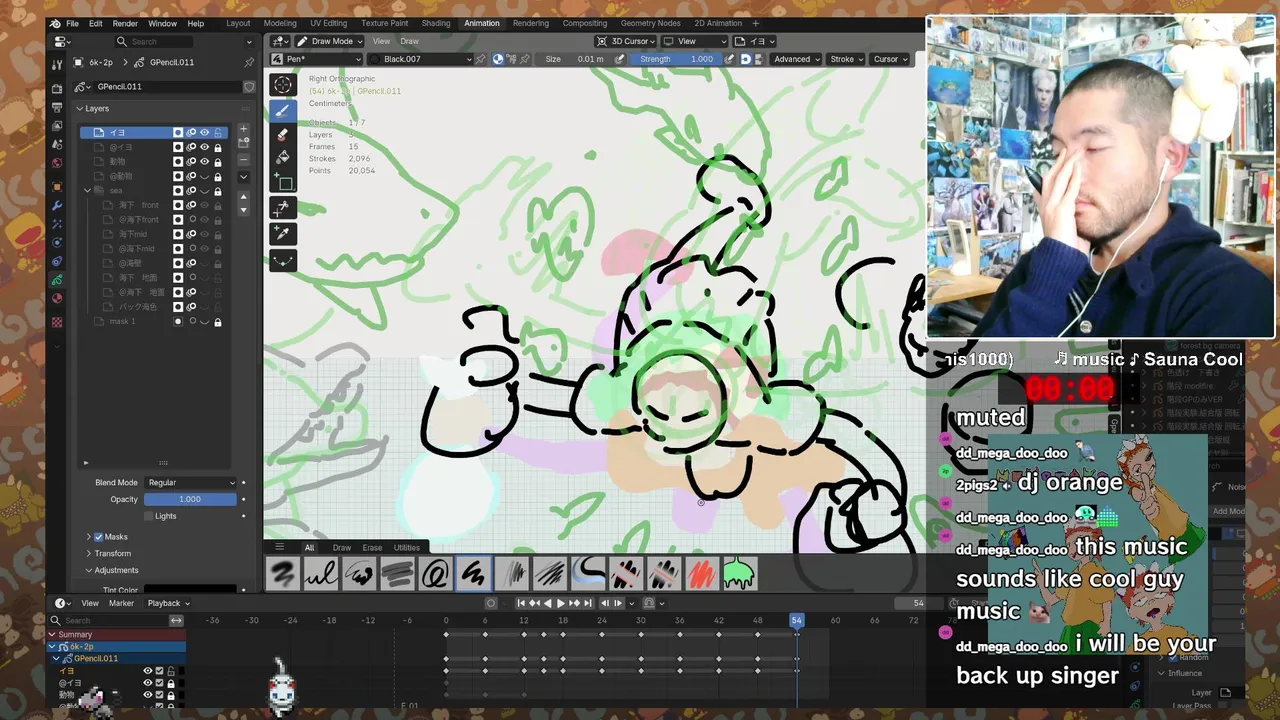This screenshot has width=1280, height=720.
Task: Open the Marker menu in timeline
Action: [x=121, y=603]
